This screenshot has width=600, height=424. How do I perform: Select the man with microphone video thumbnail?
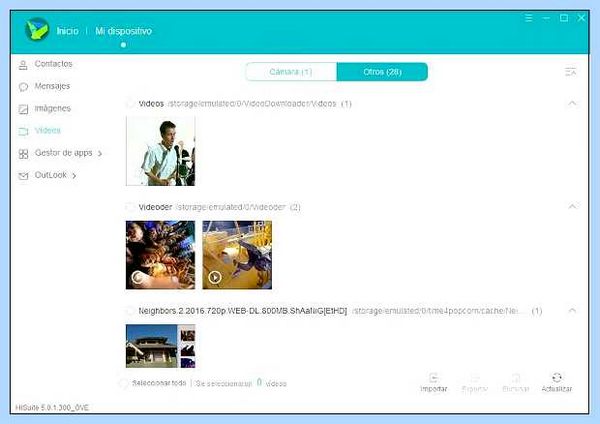pos(160,151)
